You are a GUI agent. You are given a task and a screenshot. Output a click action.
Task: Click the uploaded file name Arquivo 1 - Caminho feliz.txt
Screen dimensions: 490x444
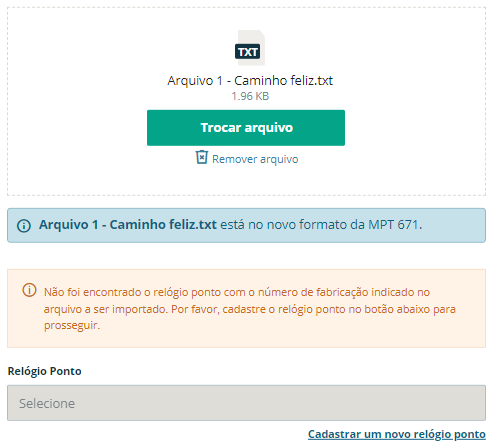point(250,80)
